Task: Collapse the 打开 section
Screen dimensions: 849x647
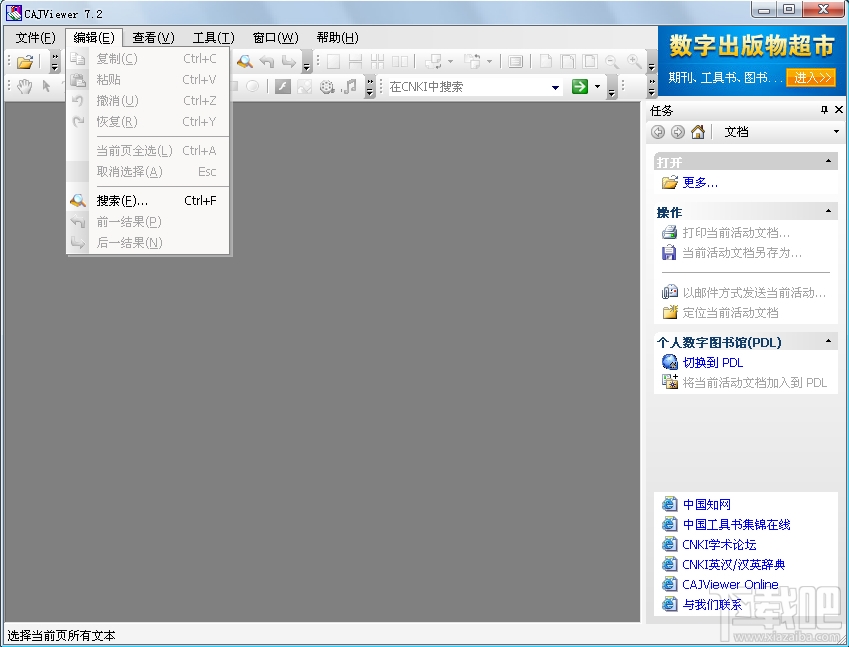Action: [829, 159]
